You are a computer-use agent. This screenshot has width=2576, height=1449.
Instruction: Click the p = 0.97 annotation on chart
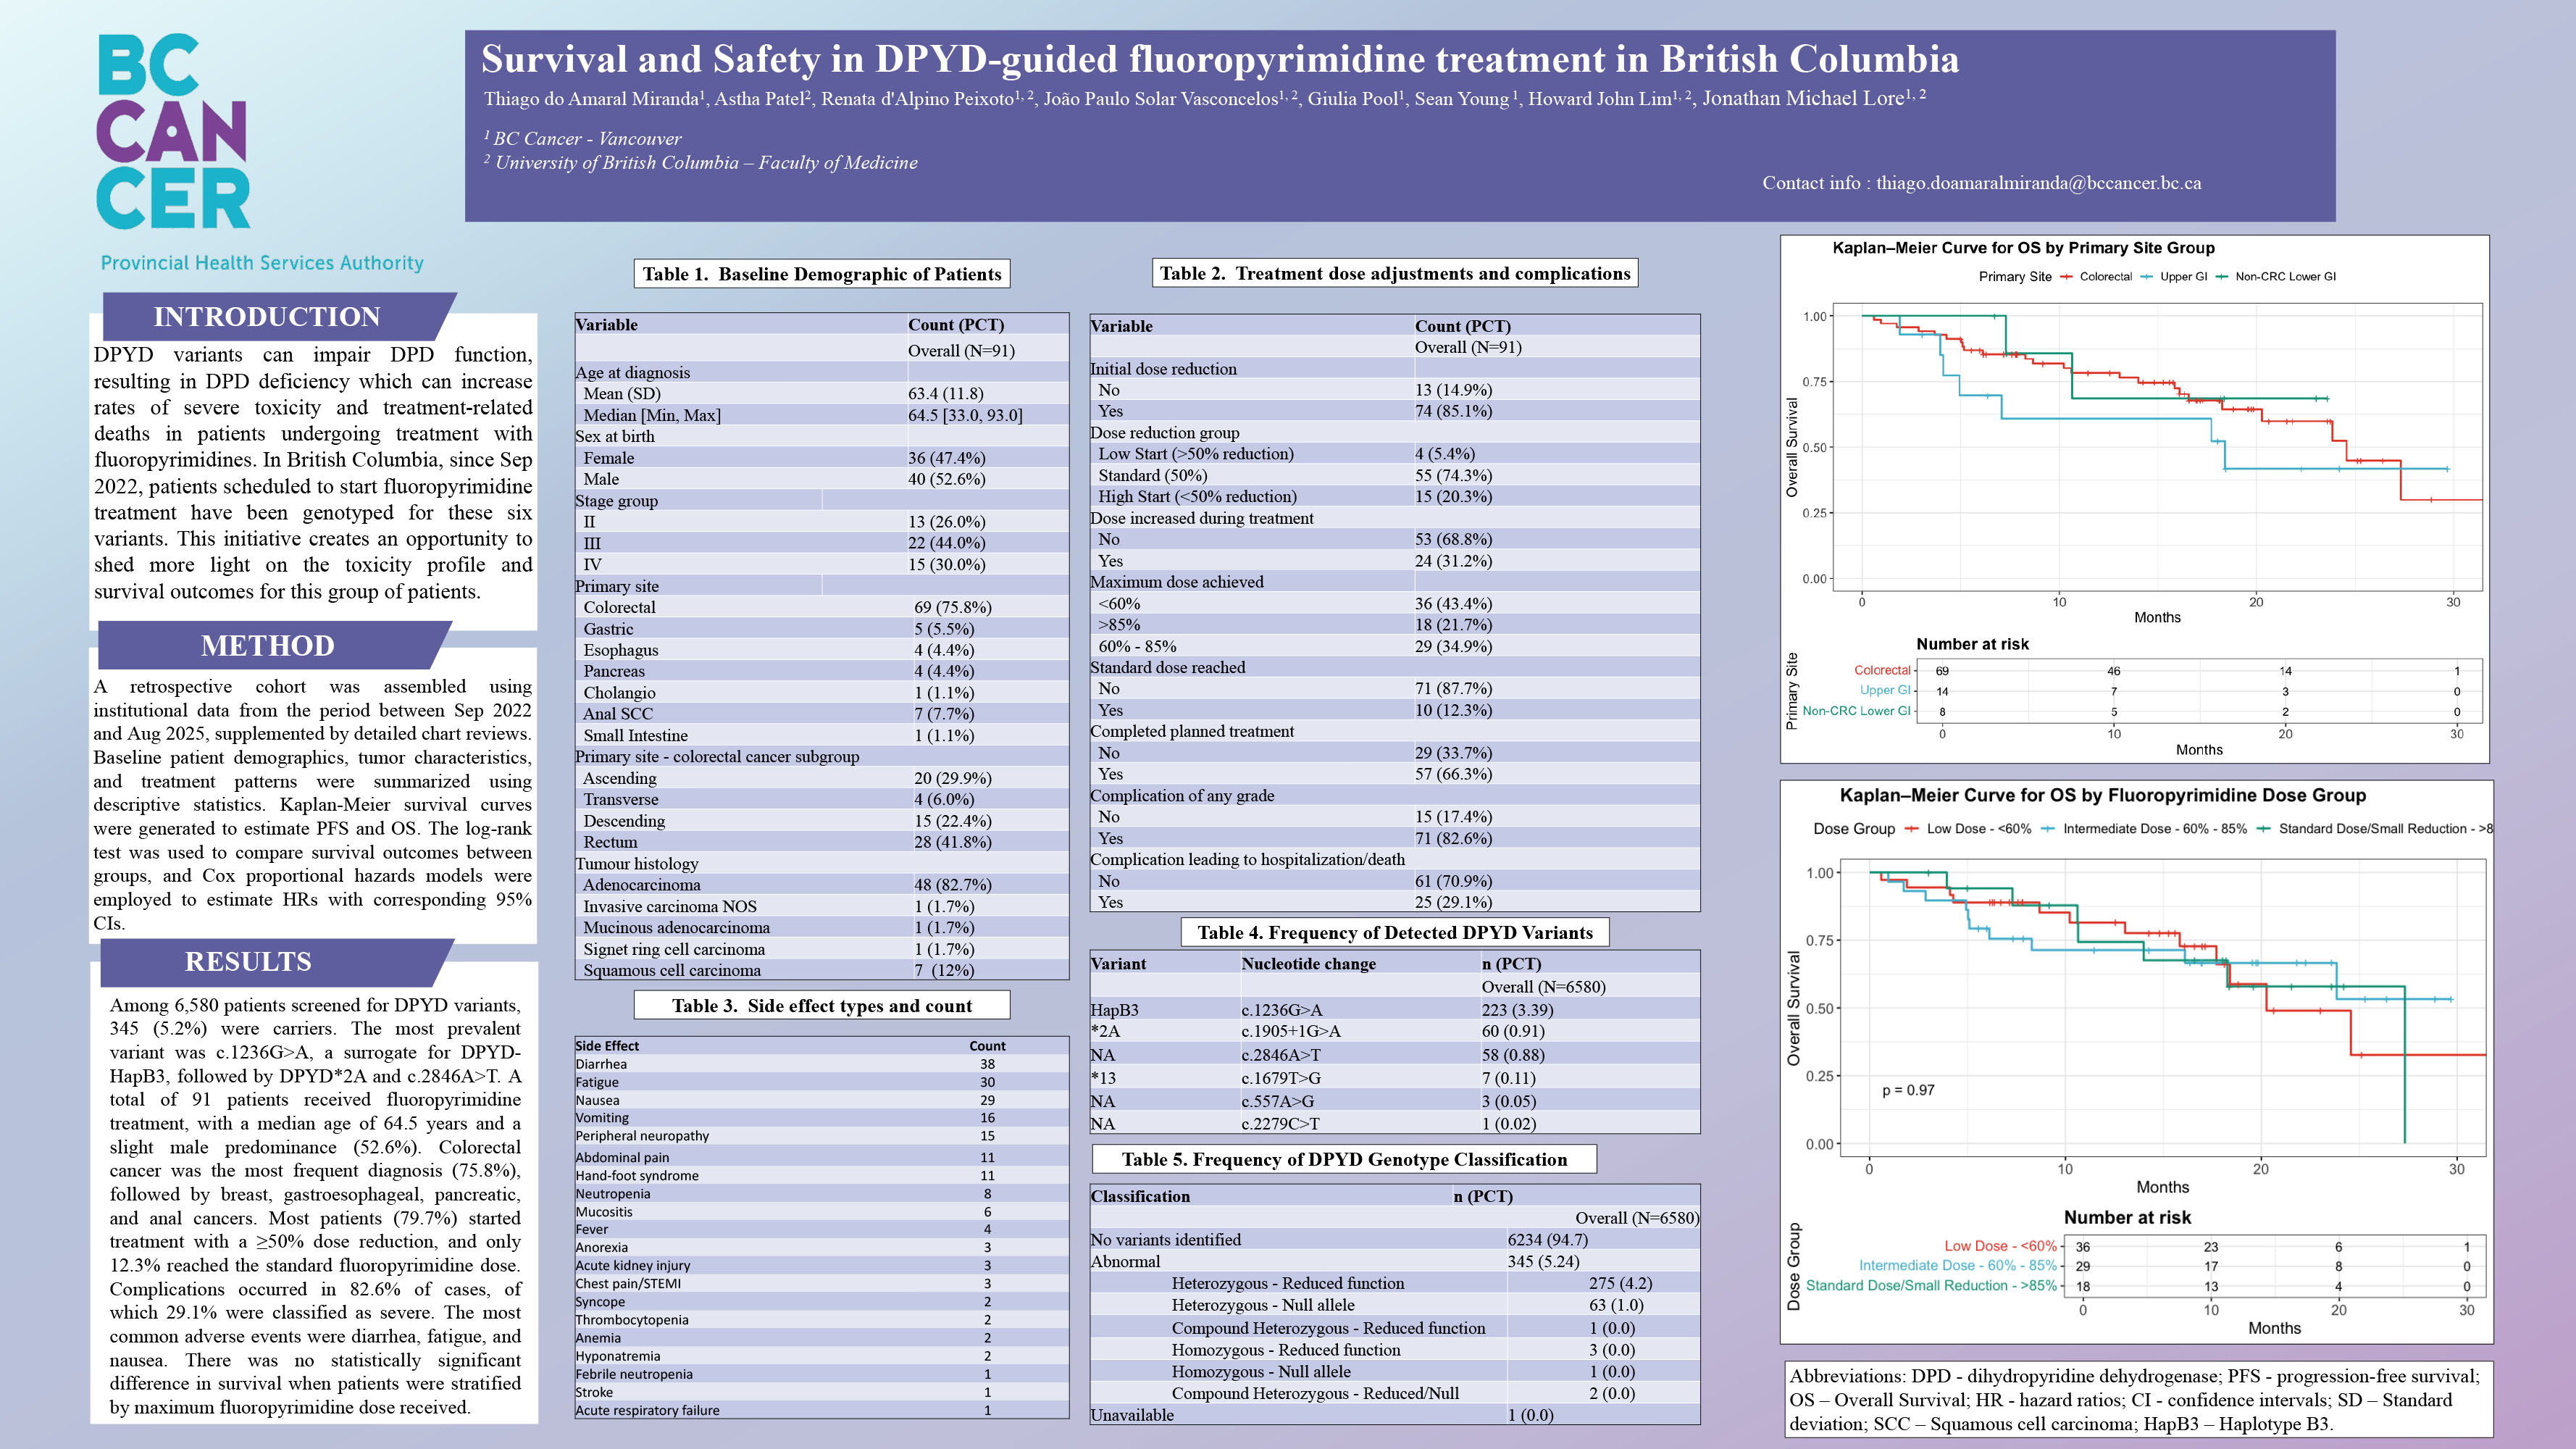click(x=1908, y=1090)
